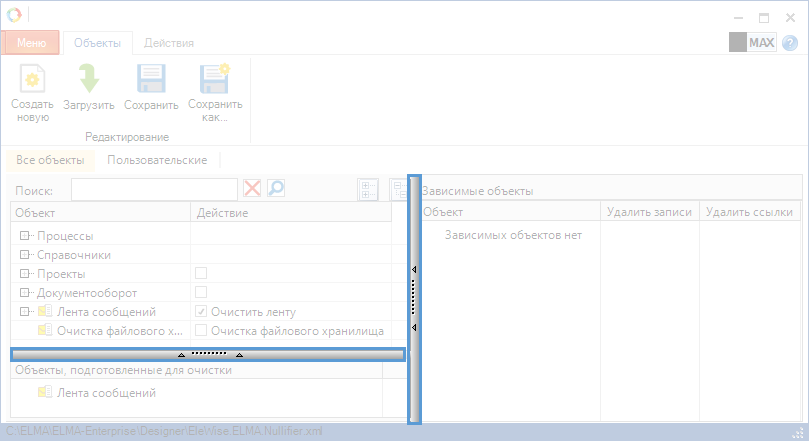
Task: Click the colorful application logo icon
Action: [14, 15]
